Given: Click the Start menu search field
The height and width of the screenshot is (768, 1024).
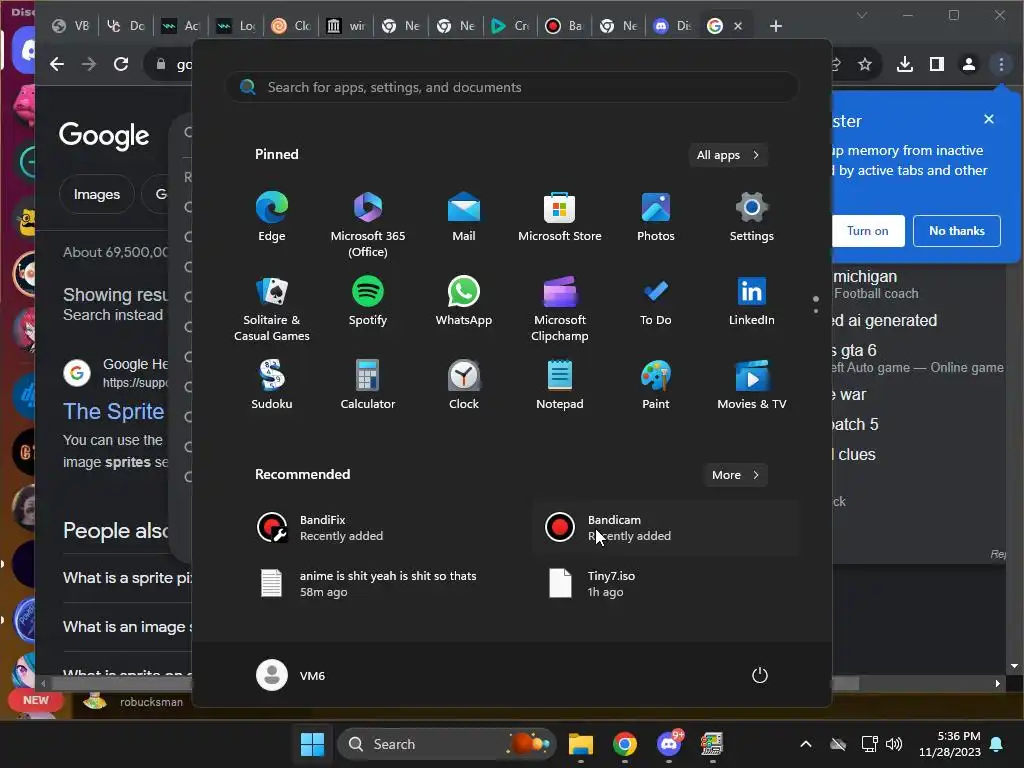Looking at the screenshot, I should (x=513, y=88).
